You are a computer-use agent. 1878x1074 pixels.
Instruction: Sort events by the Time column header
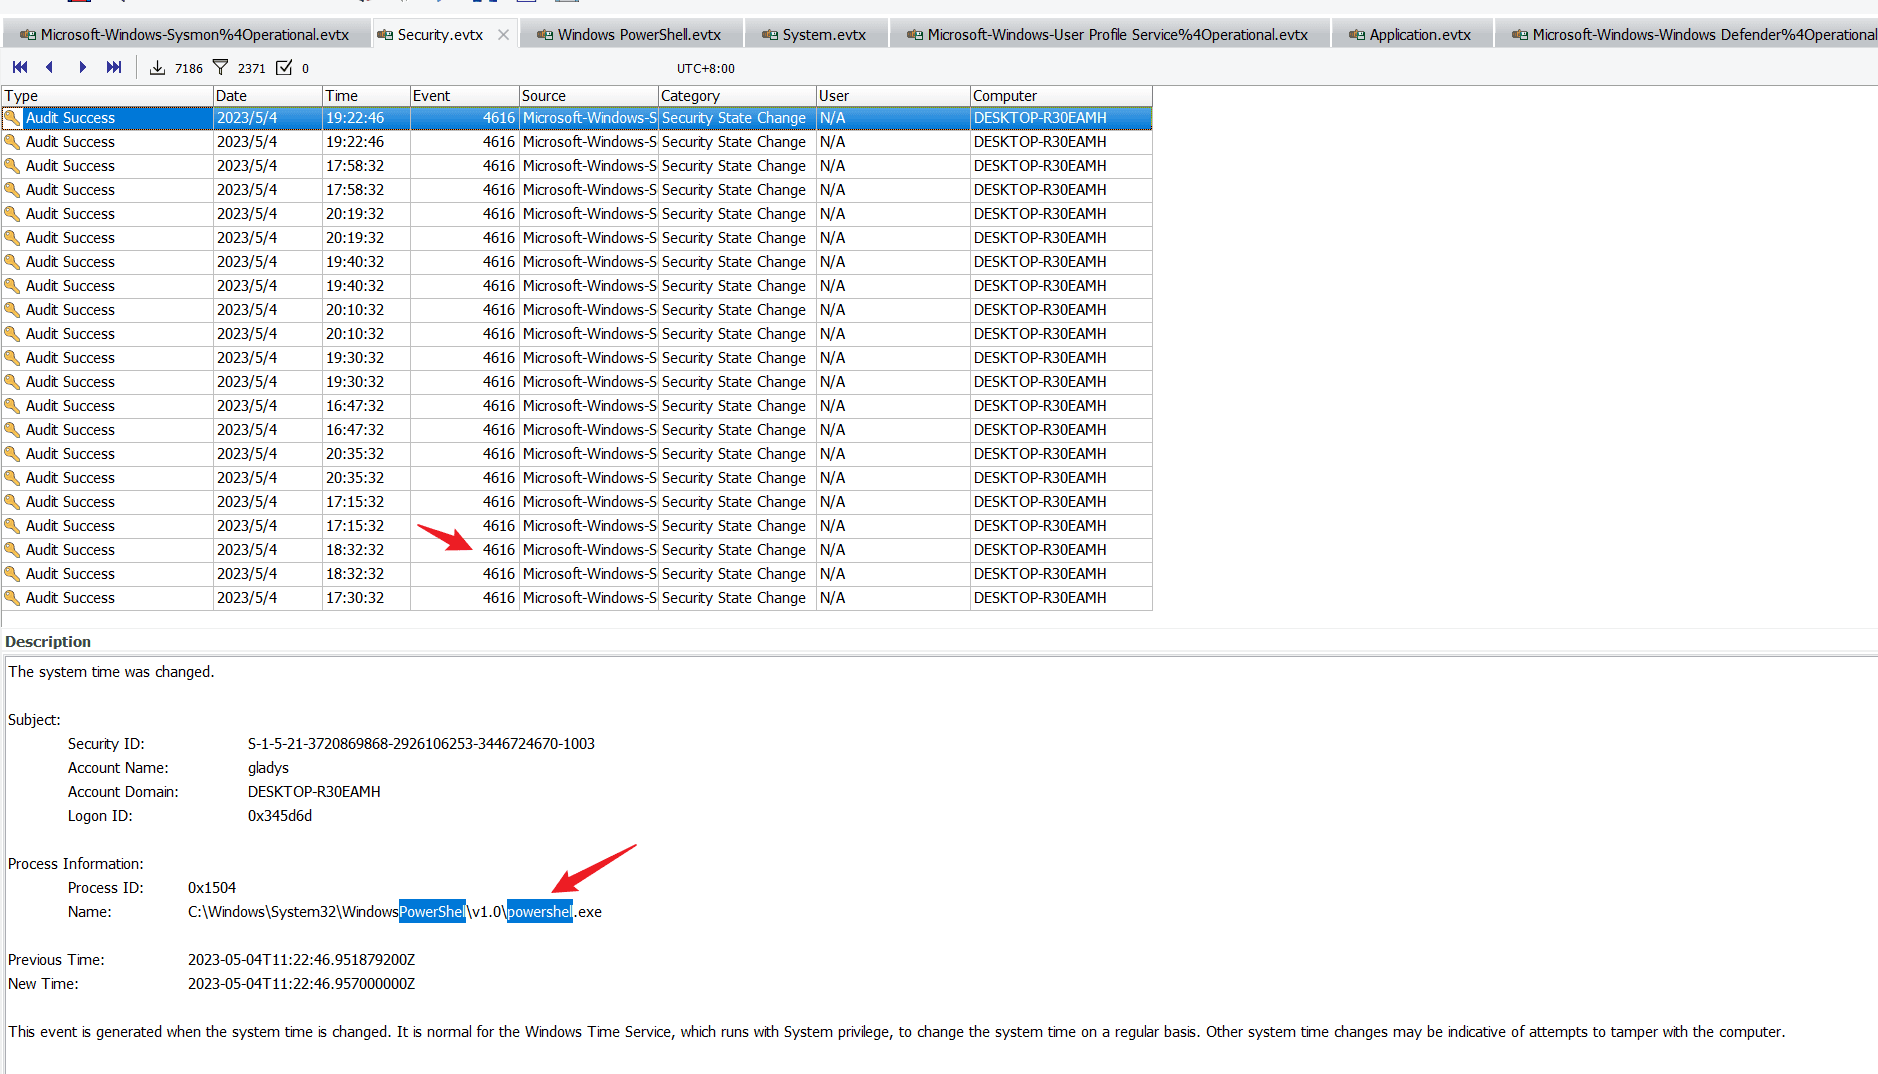click(365, 96)
